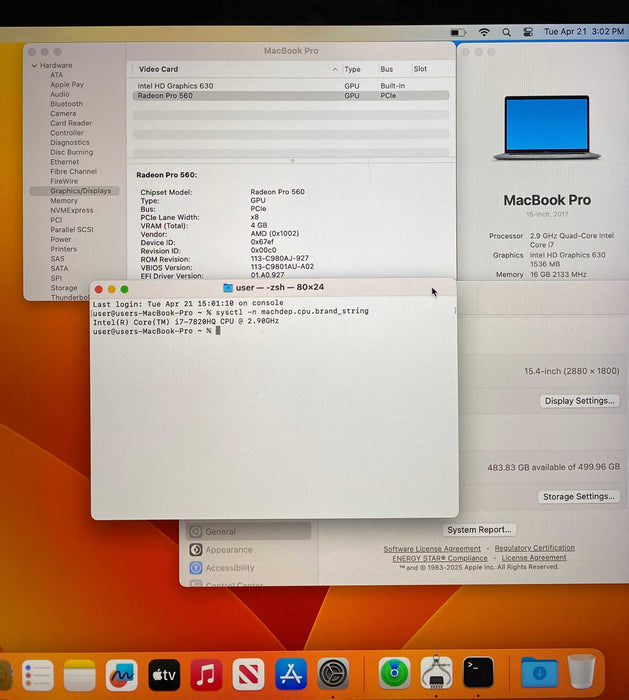
Task: Open the News app in the Dock
Action: coord(248,675)
